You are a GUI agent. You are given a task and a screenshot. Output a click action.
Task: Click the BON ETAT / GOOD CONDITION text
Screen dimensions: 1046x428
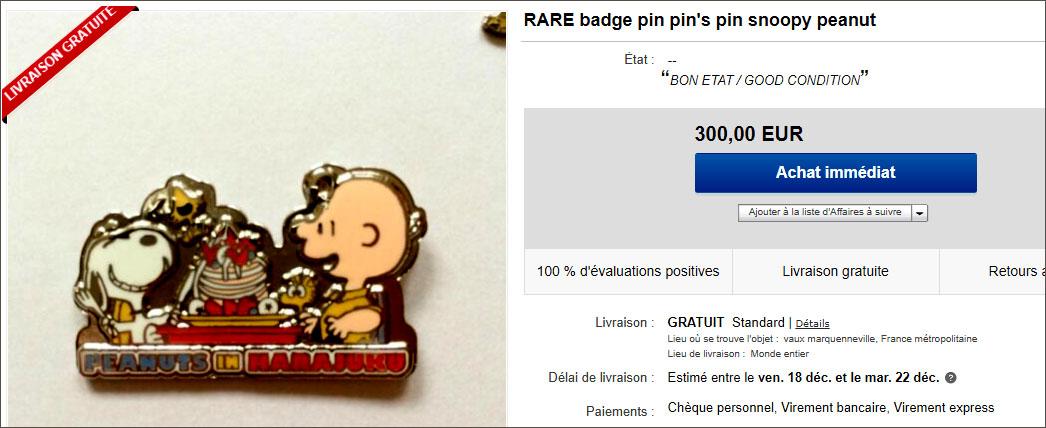765,80
